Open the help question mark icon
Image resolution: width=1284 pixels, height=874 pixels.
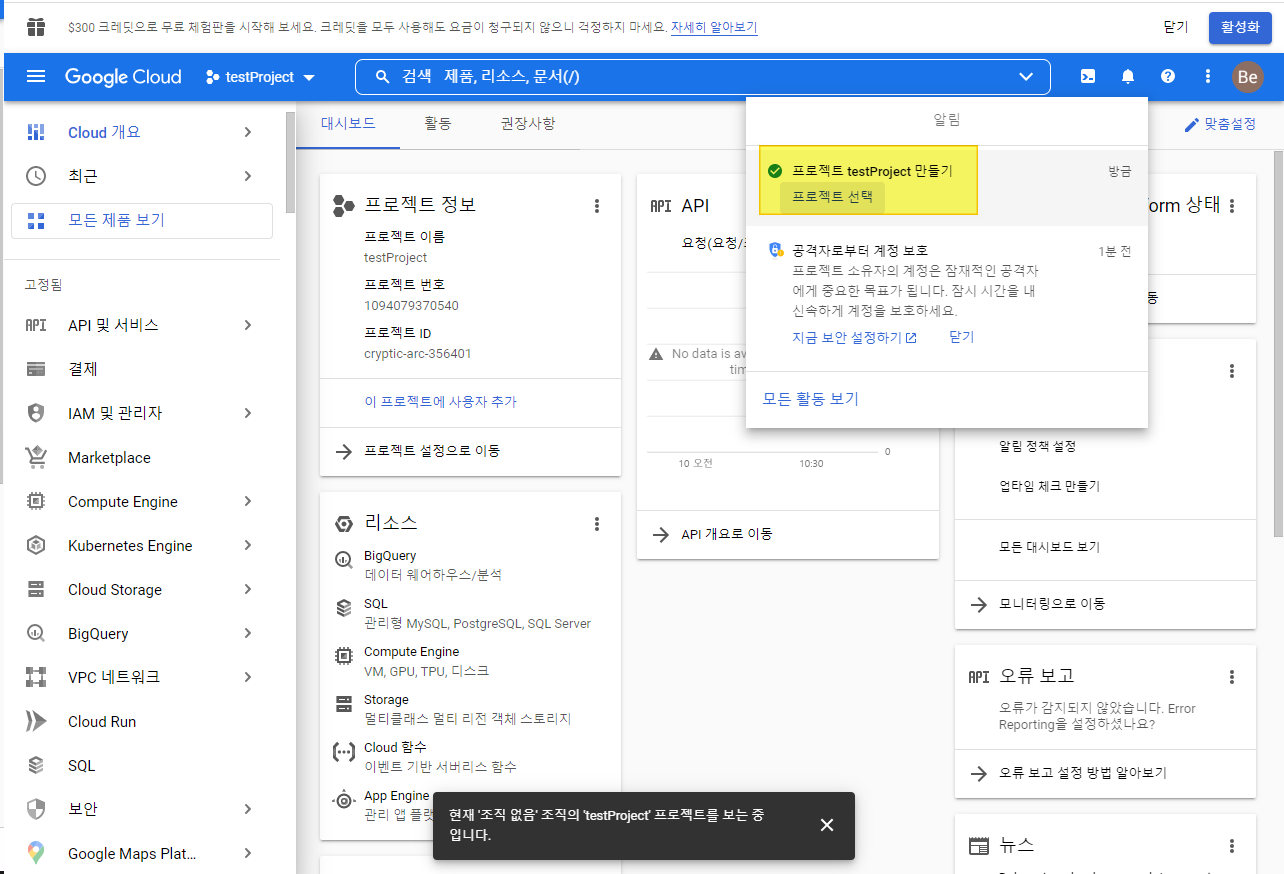click(x=1168, y=77)
